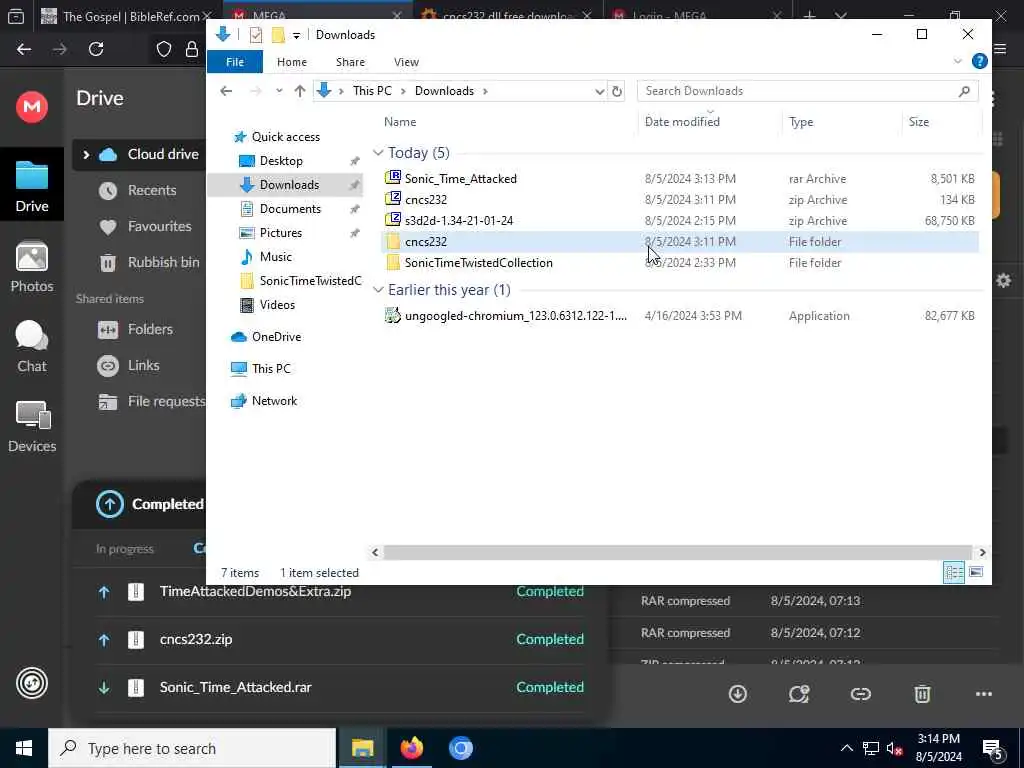Collapse the Today group

tap(378, 153)
